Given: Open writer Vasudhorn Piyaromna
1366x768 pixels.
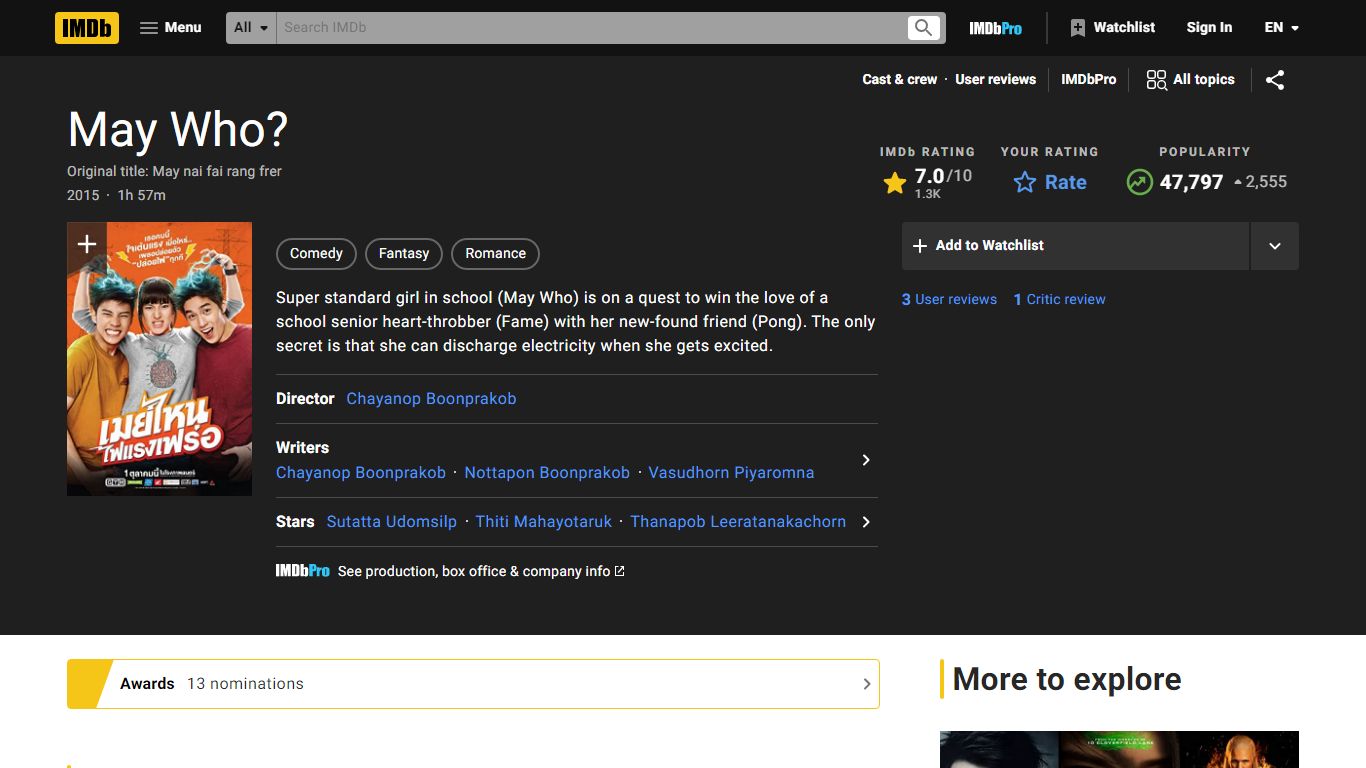Looking at the screenshot, I should (x=731, y=472).
